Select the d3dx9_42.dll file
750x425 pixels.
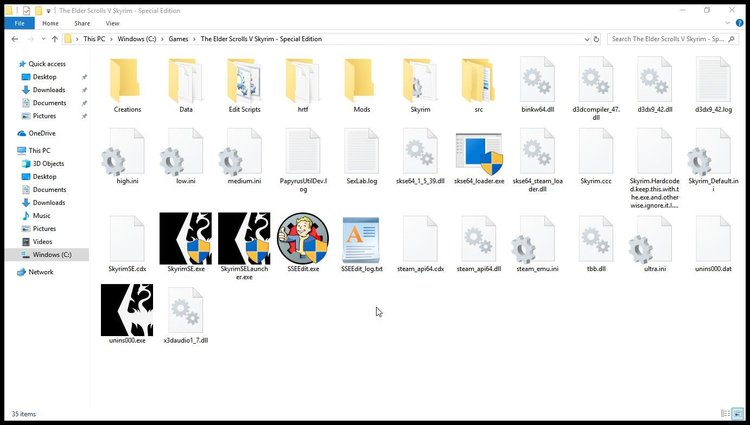pos(655,85)
